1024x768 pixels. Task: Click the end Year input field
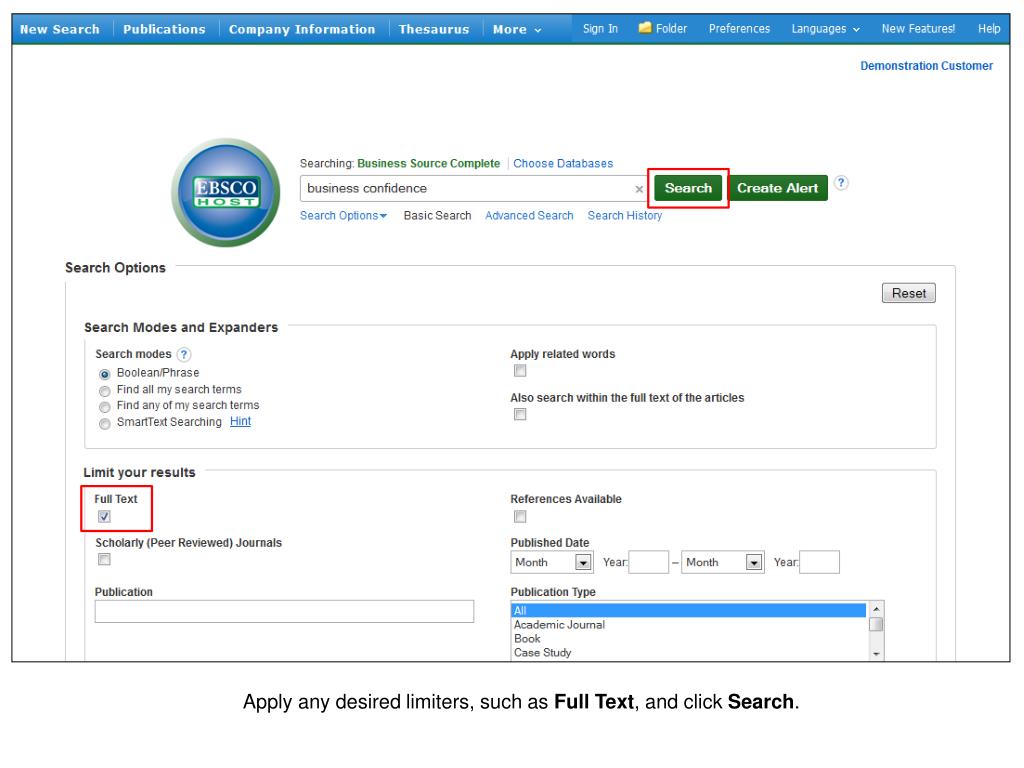click(819, 562)
